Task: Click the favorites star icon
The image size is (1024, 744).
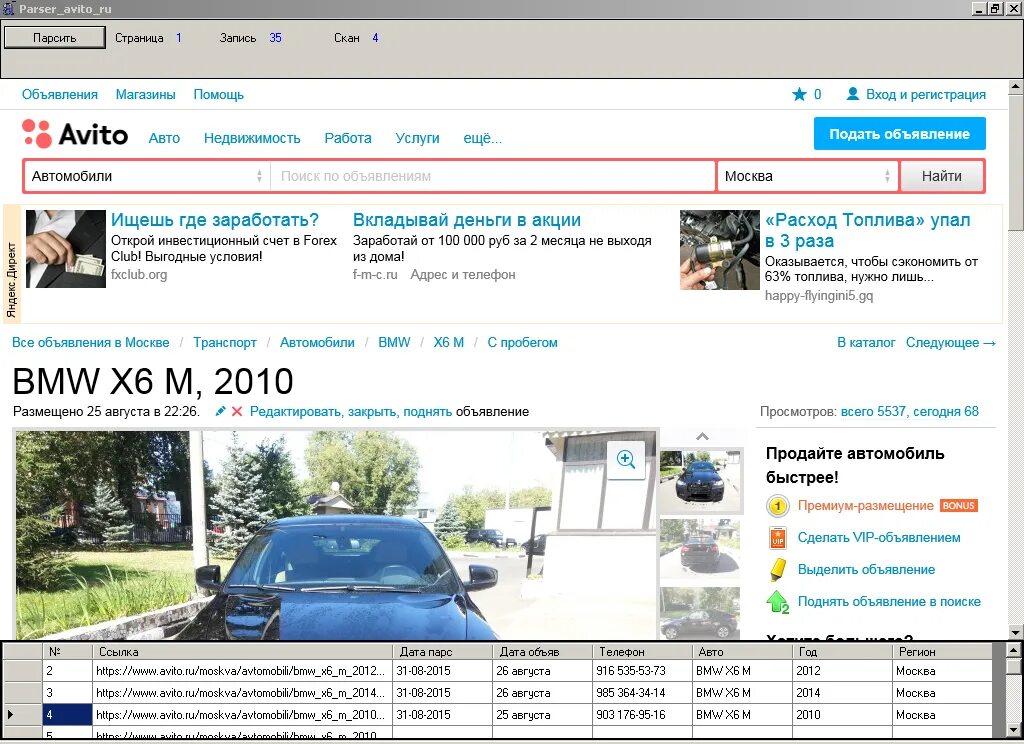Action: tap(799, 95)
